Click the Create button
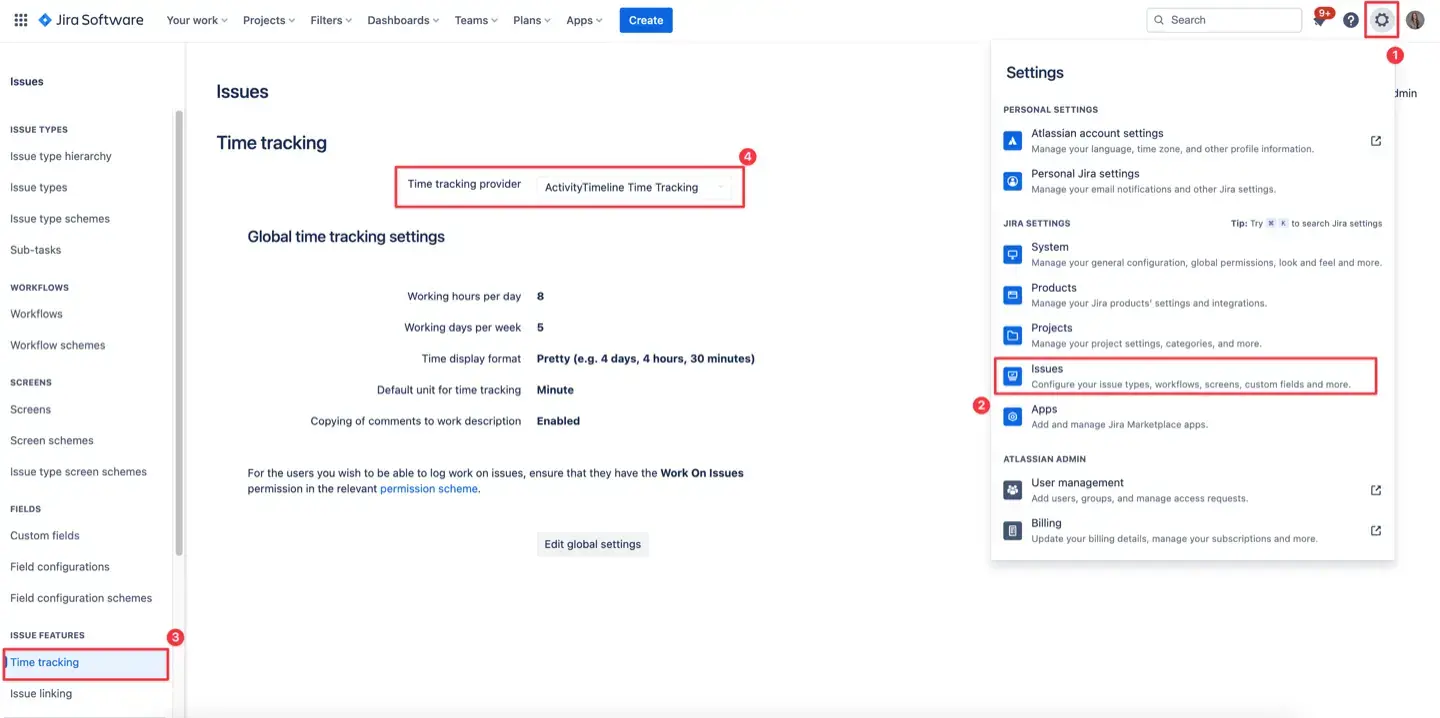The image size is (1440, 718). [645, 19]
